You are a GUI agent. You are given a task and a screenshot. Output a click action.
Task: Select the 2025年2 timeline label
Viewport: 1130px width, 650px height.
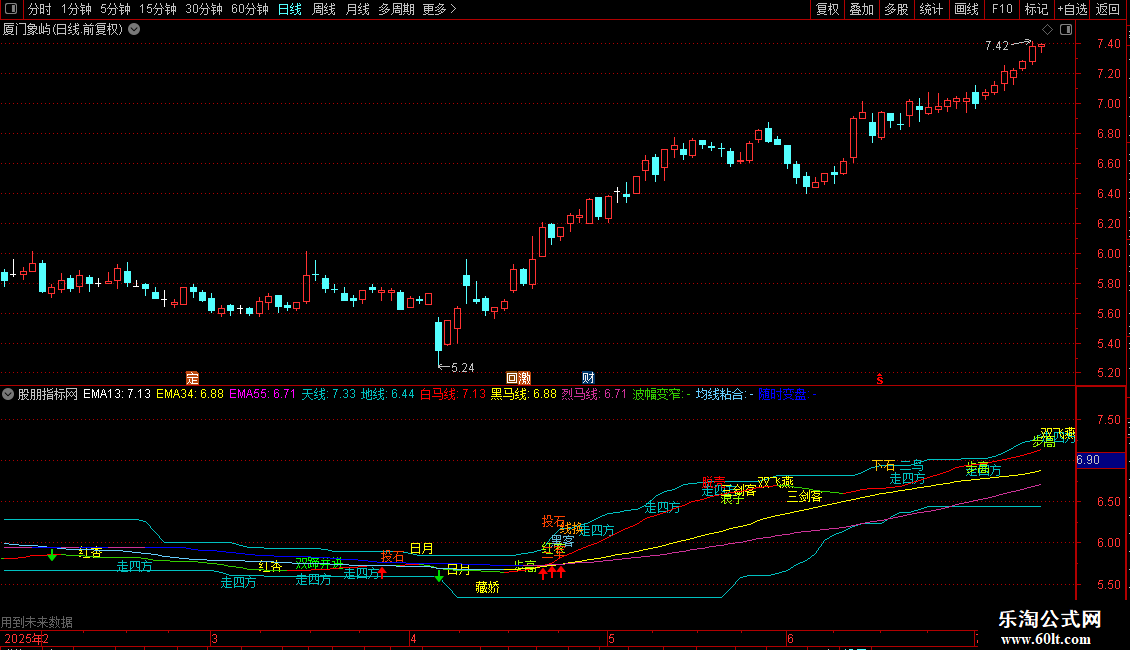pos(27,638)
